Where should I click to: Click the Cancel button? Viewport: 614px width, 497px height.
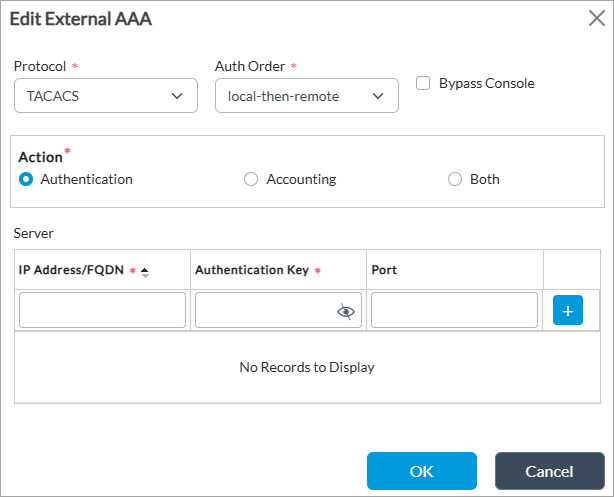pyautogui.click(x=549, y=471)
